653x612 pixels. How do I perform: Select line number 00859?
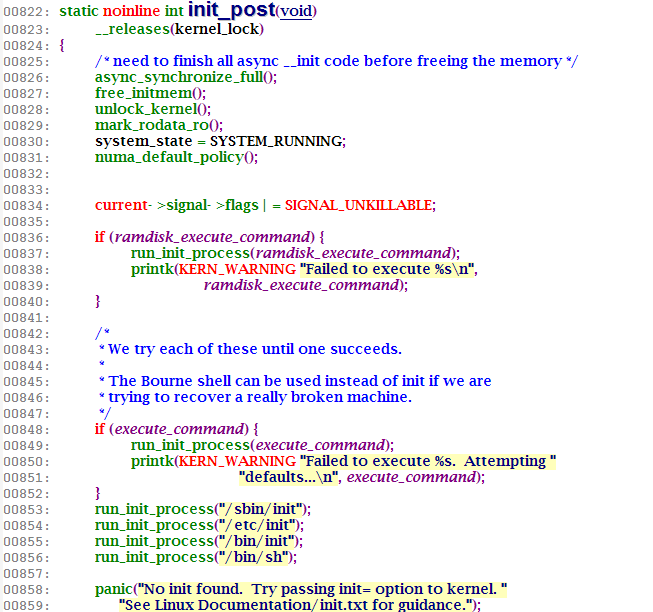click(x=25, y=604)
